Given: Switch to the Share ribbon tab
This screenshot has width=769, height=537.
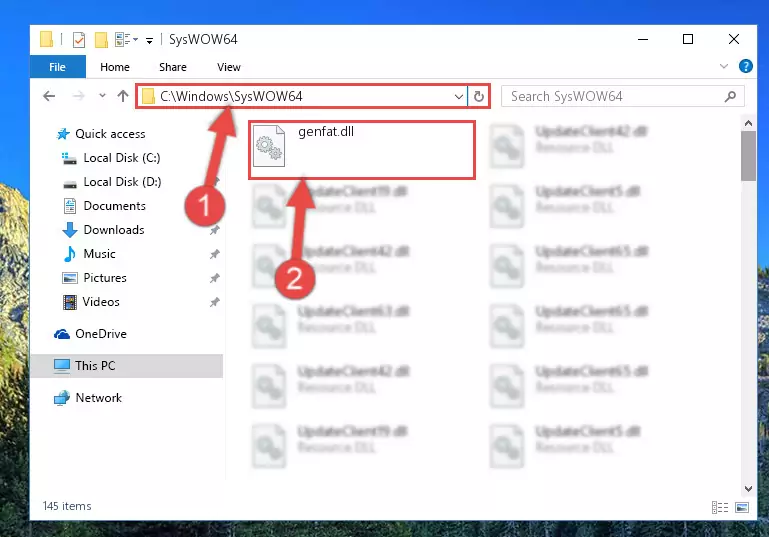Looking at the screenshot, I should click(173, 67).
